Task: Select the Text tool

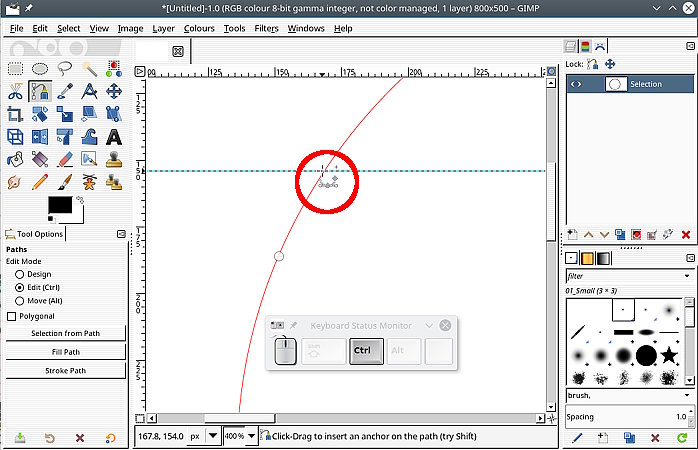Action: [x=114, y=137]
